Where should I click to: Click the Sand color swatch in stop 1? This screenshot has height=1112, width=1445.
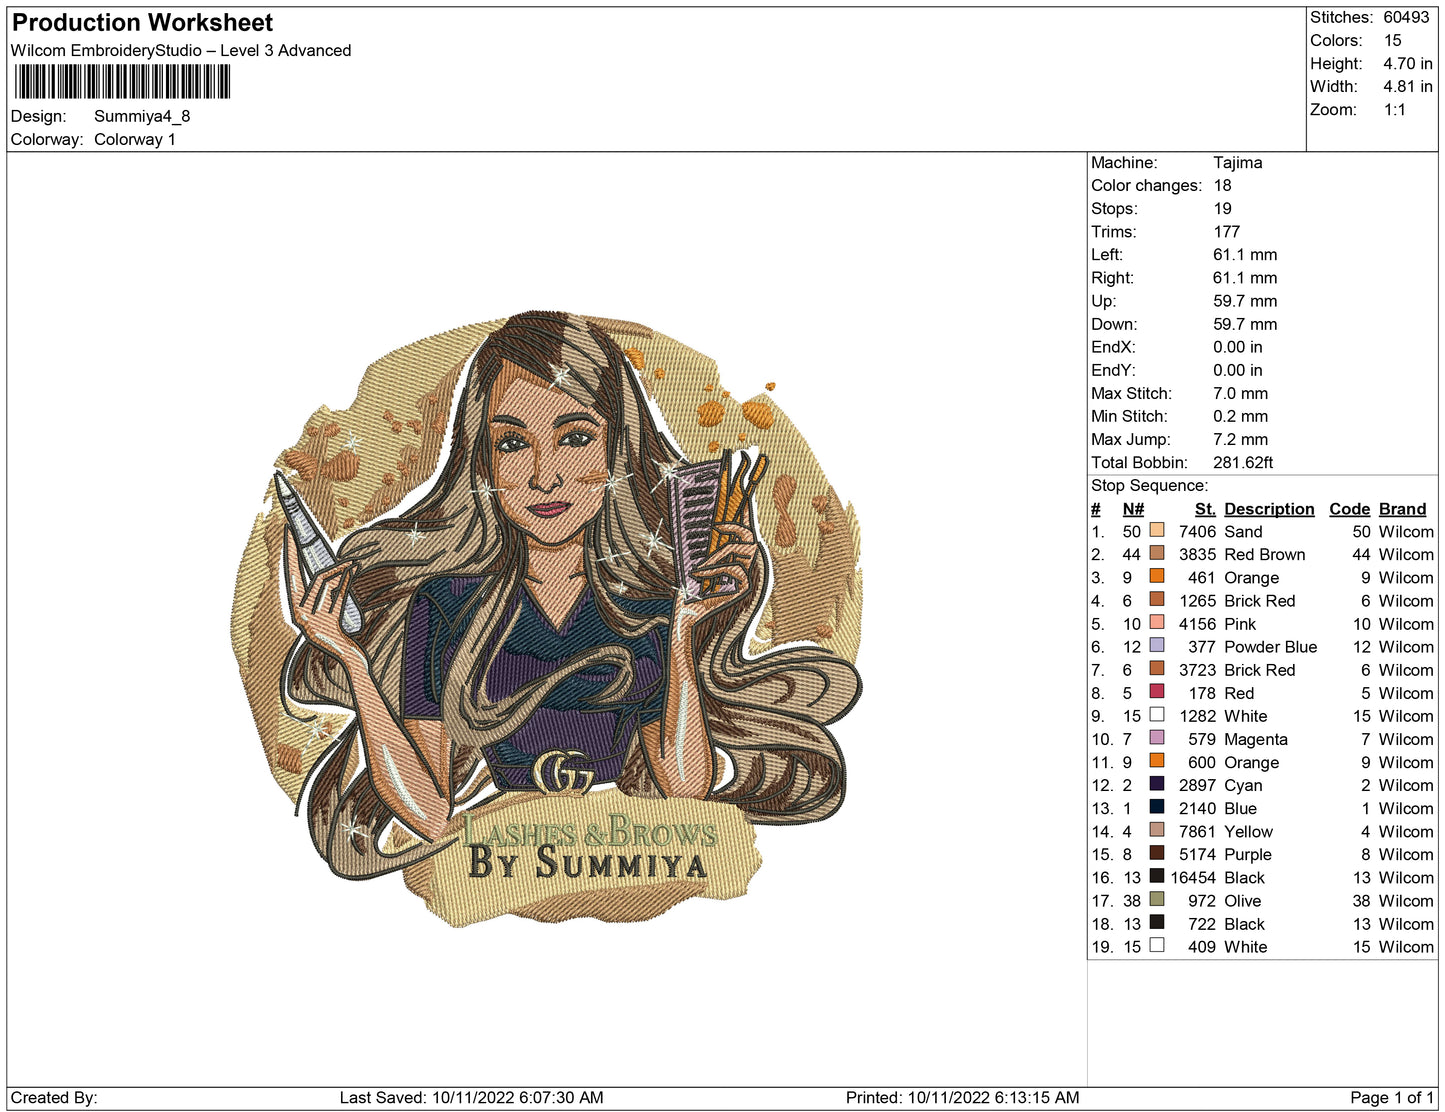(1157, 530)
